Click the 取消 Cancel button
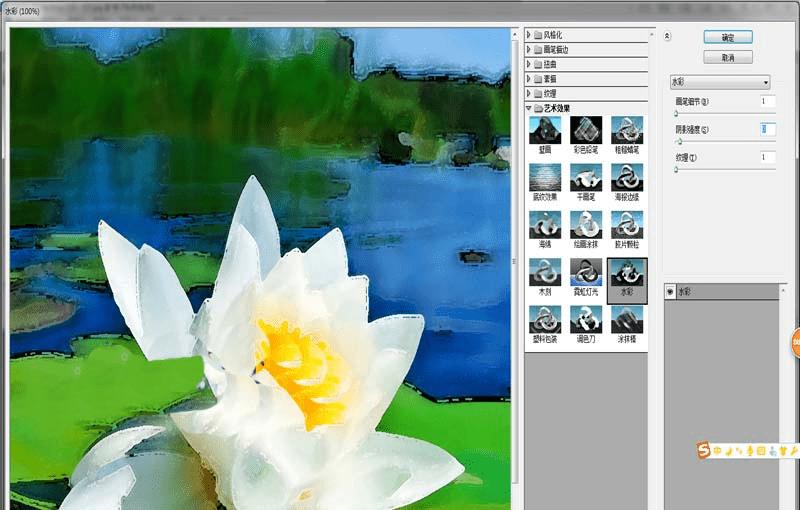The width and height of the screenshot is (800, 510). point(728,58)
